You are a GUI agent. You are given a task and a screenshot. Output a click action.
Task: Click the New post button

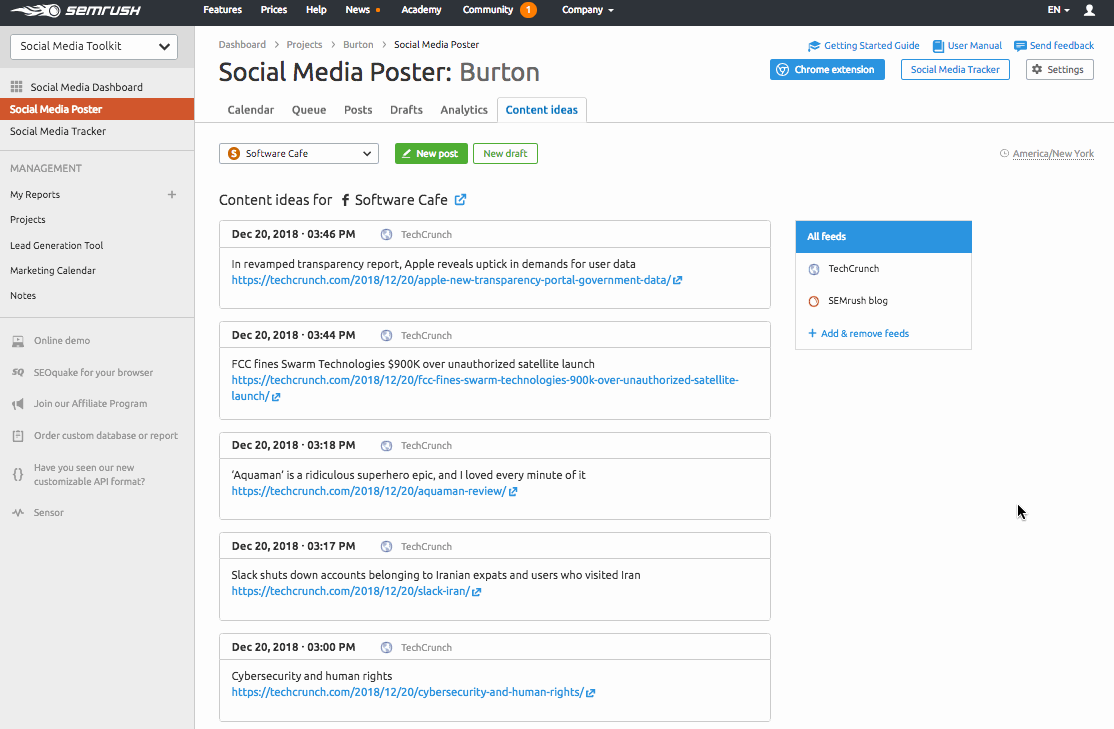[x=431, y=153]
